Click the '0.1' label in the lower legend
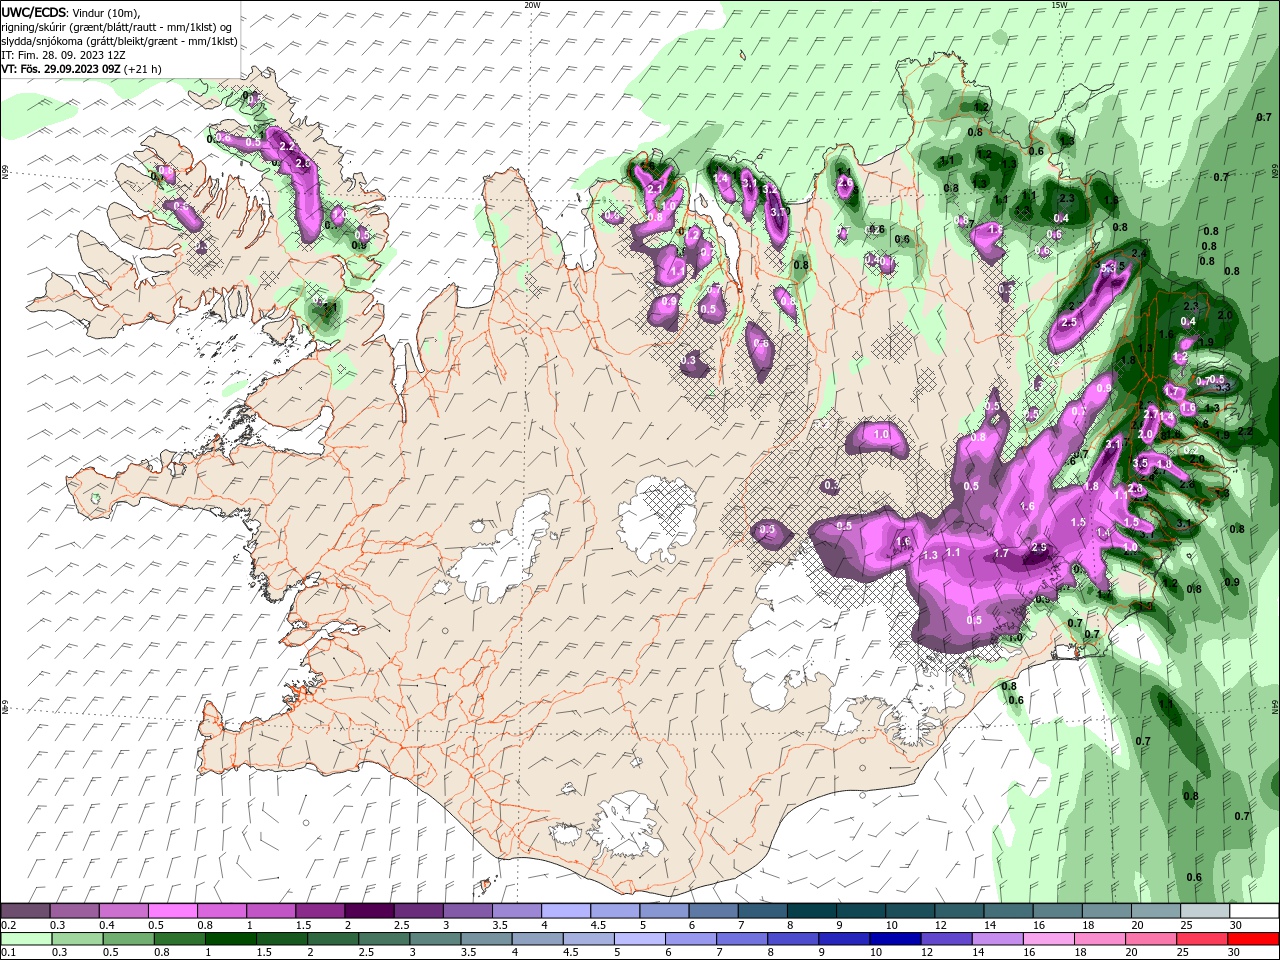The image size is (1280, 960). point(8,953)
